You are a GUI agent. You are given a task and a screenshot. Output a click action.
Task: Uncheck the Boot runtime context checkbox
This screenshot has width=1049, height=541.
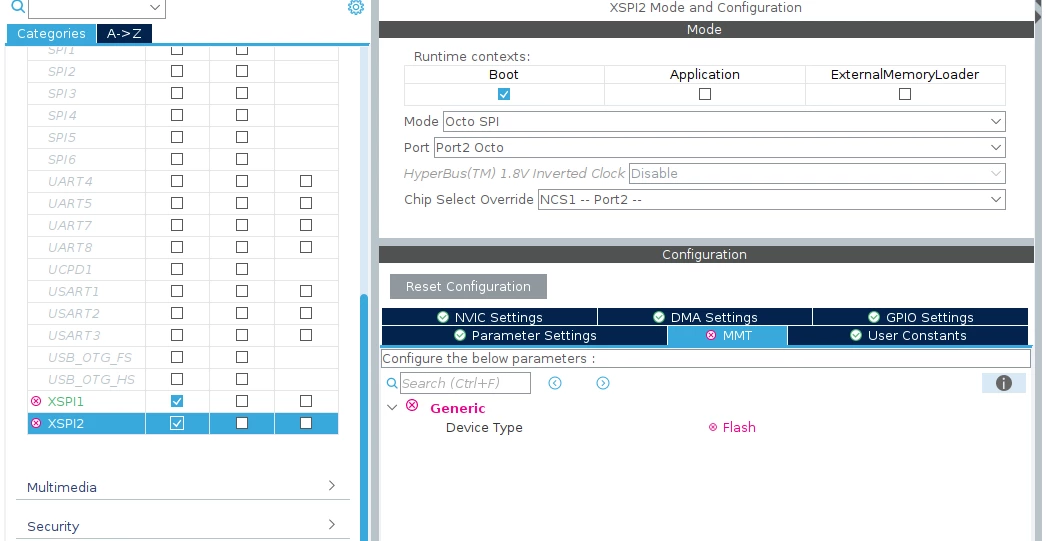(x=504, y=94)
